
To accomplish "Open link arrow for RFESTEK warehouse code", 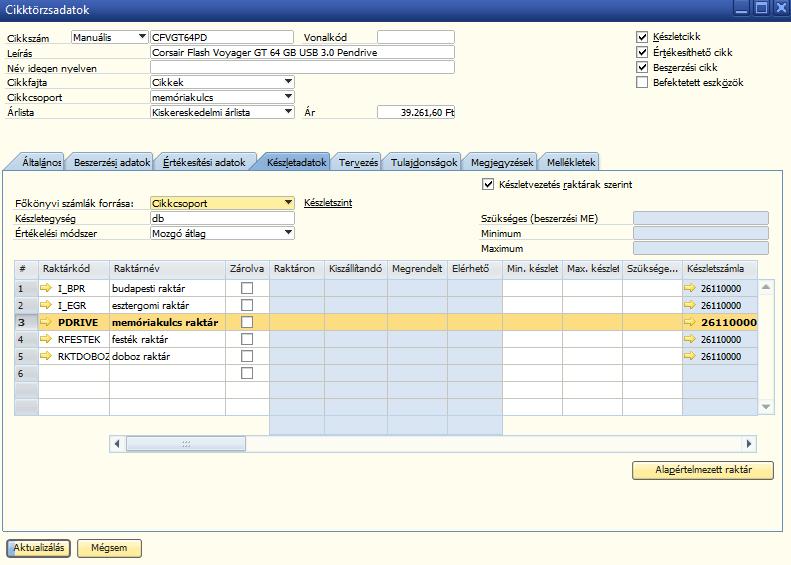I will pyautogui.click(x=46, y=339).
